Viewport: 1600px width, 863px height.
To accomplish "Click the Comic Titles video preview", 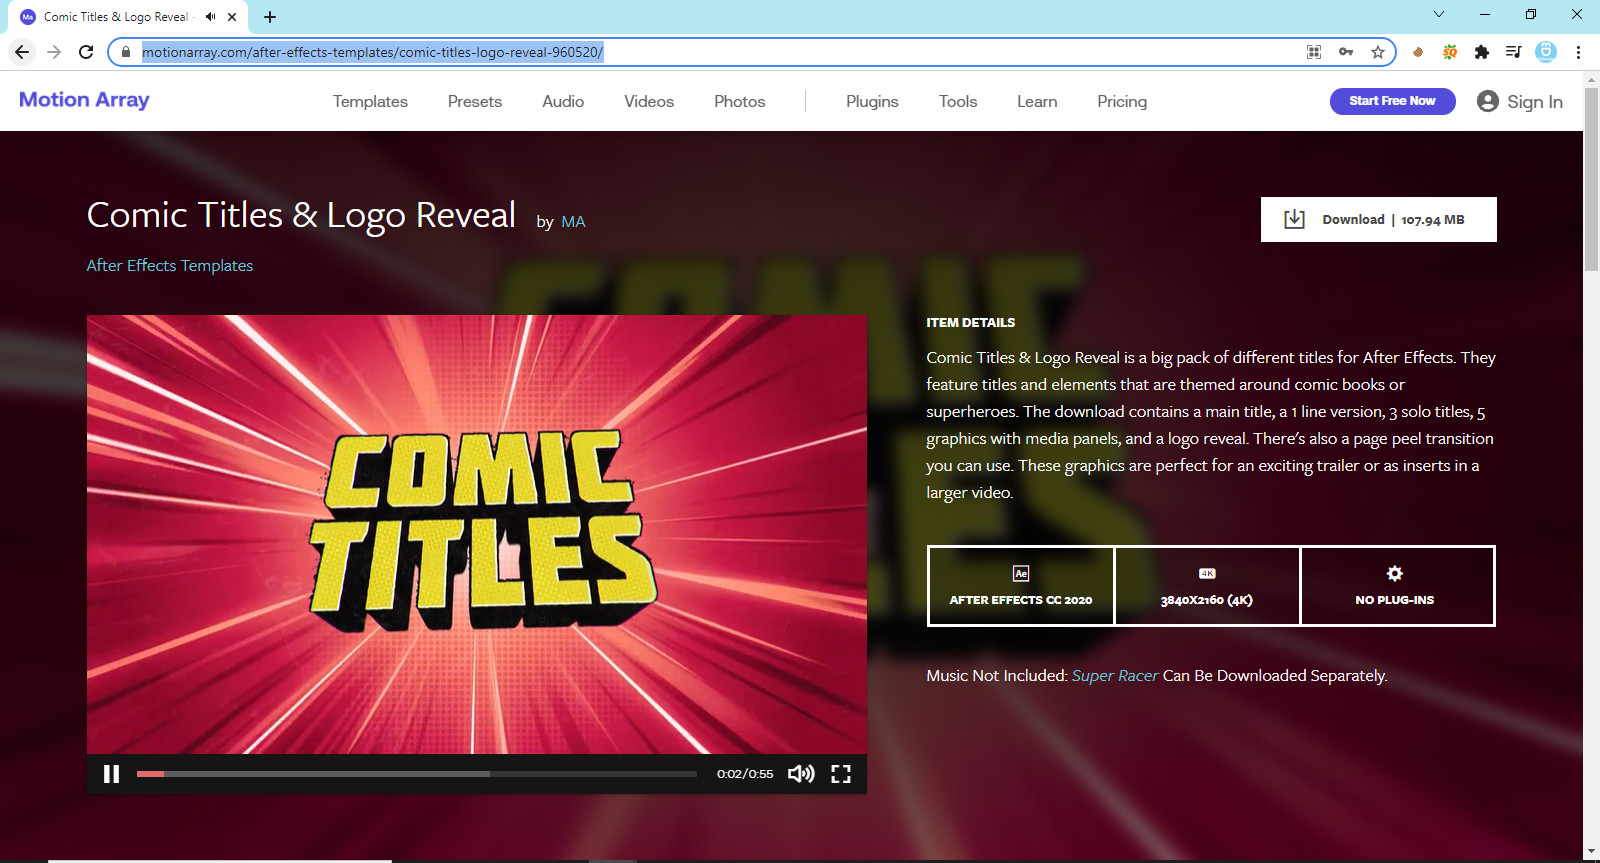I will click(x=477, y=535).
